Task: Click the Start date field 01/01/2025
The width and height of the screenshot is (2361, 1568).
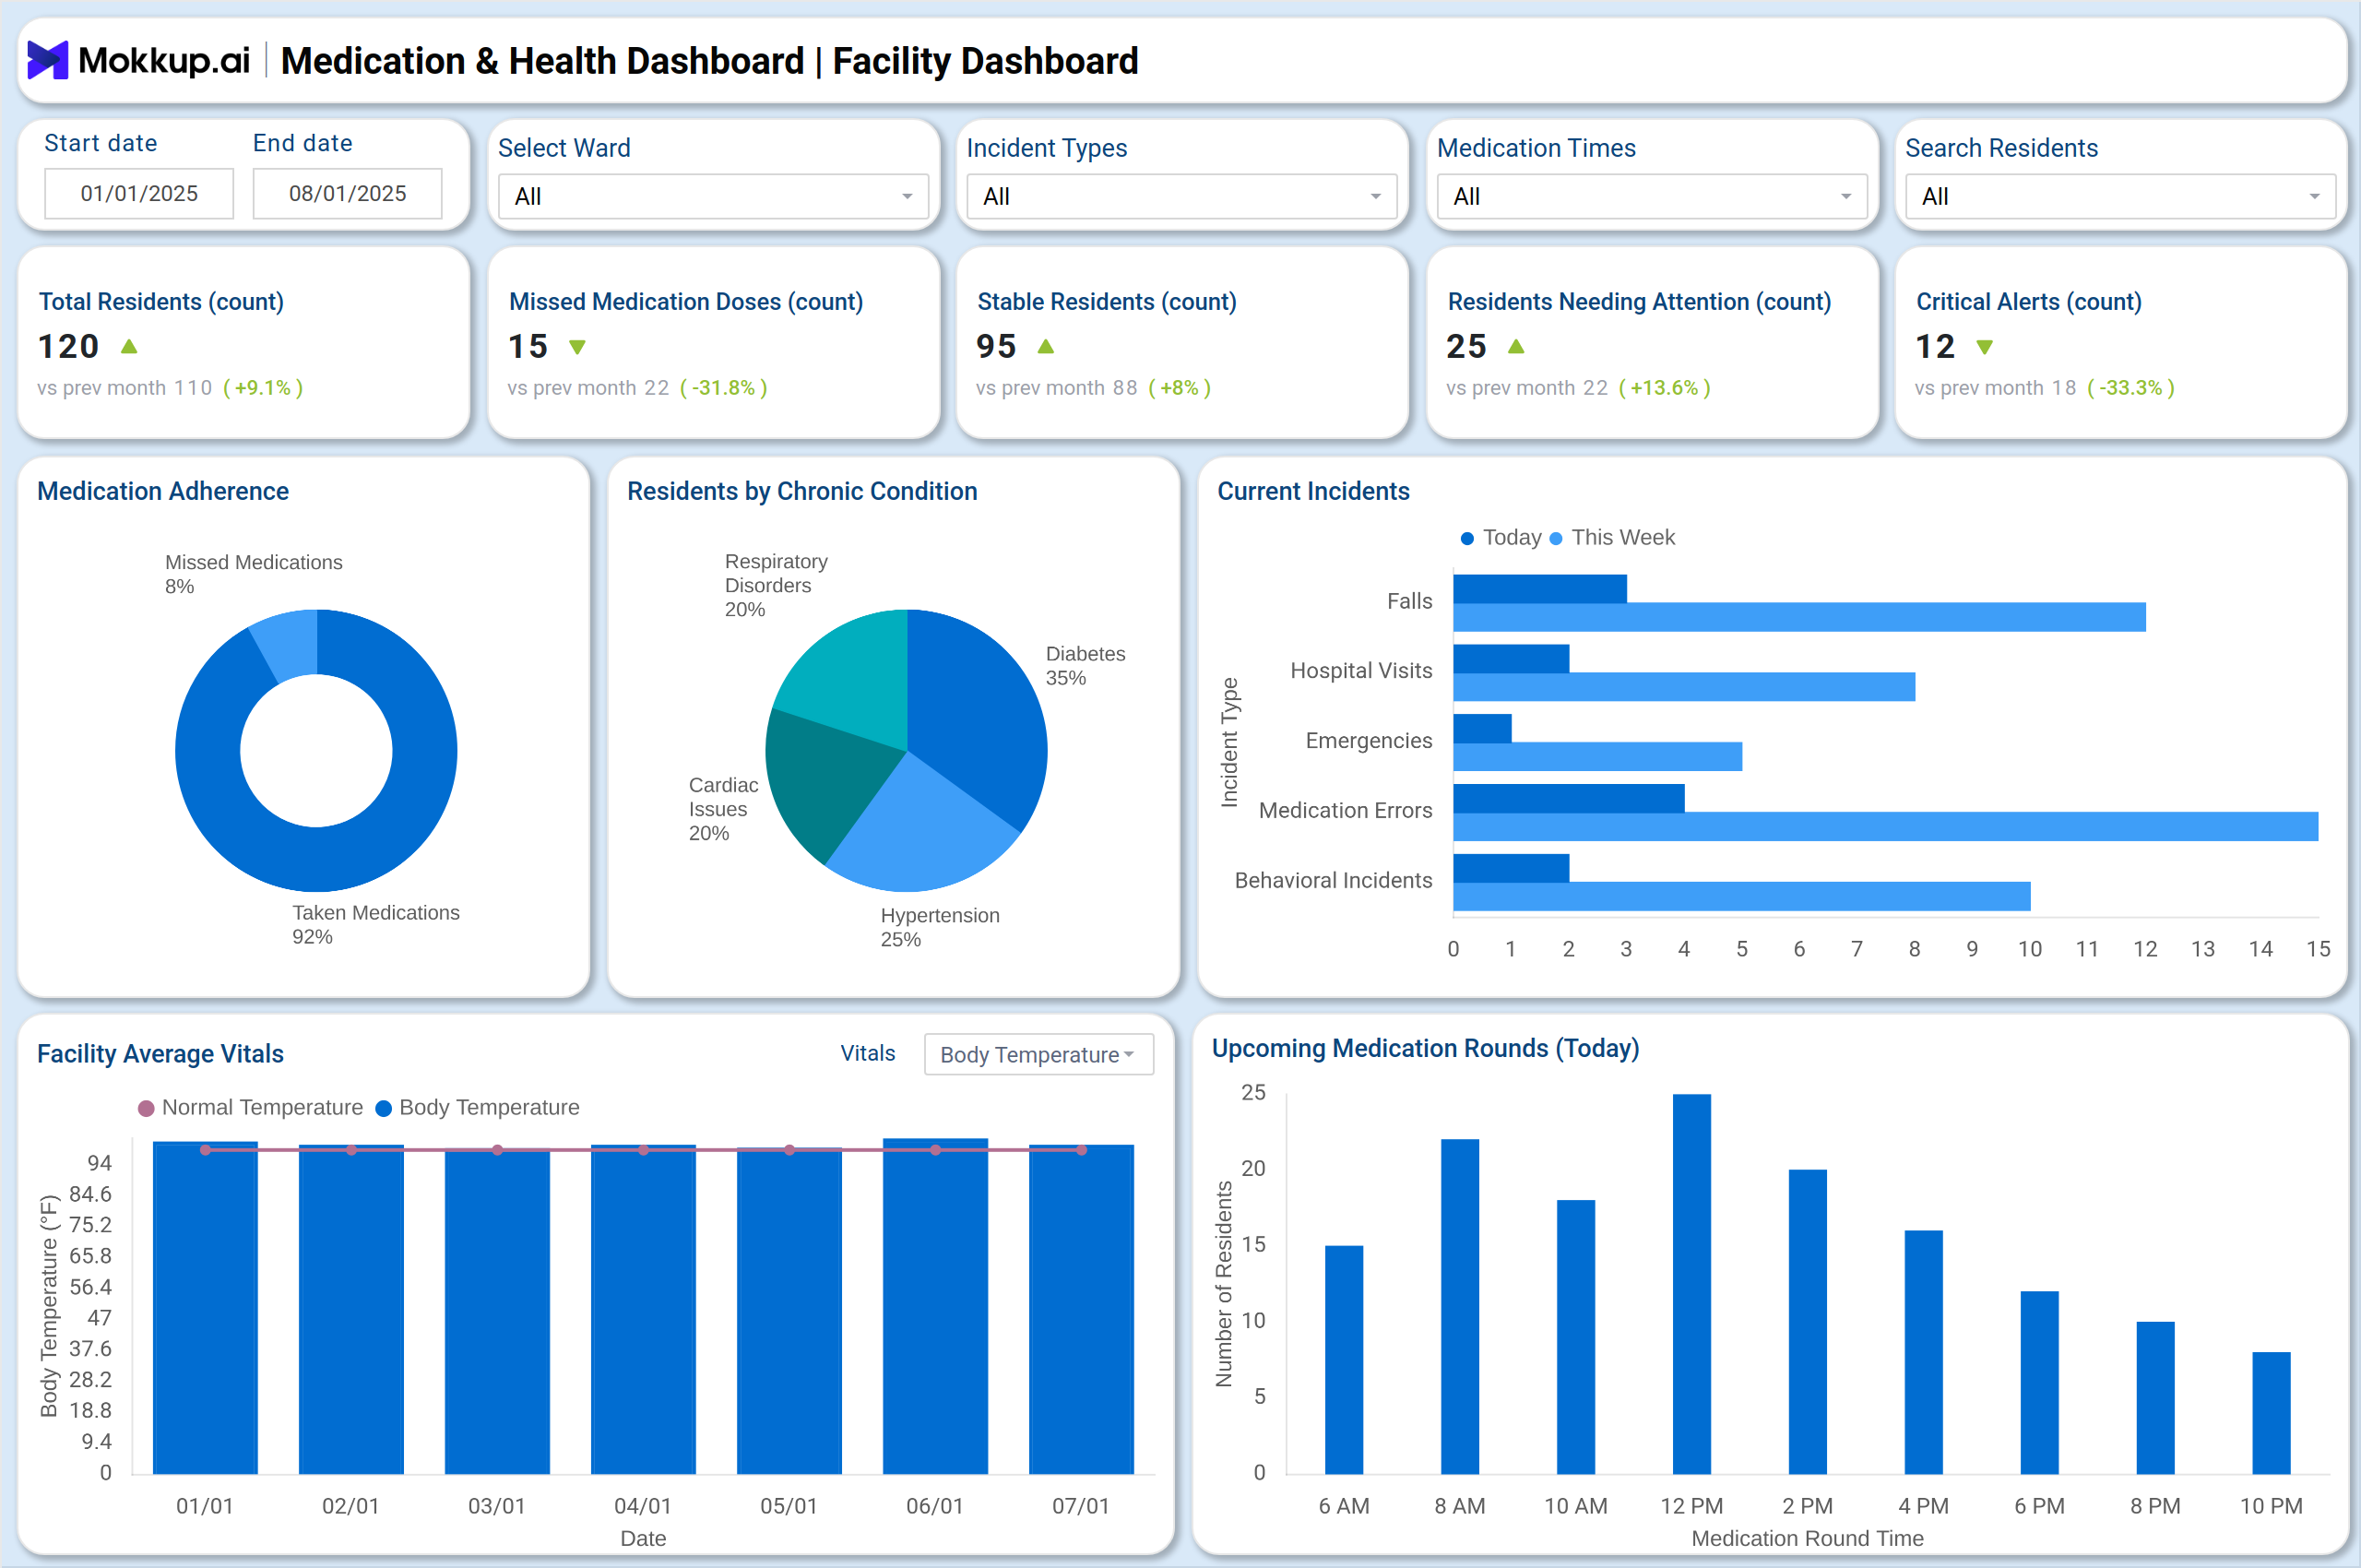Action: pos(139,193)
